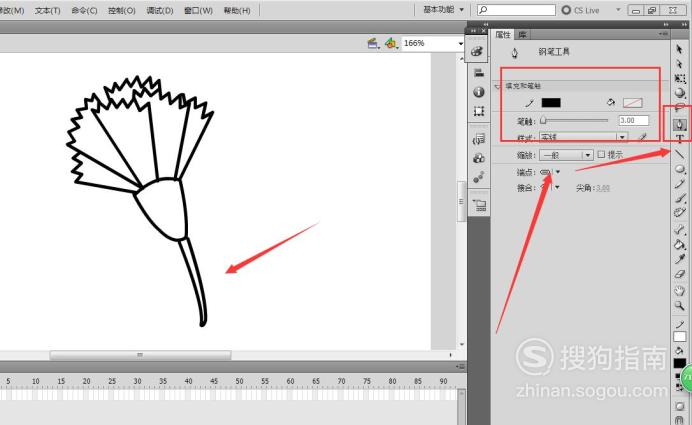
Task: Open the Project panel icon
Action: (x=479, y=205)
